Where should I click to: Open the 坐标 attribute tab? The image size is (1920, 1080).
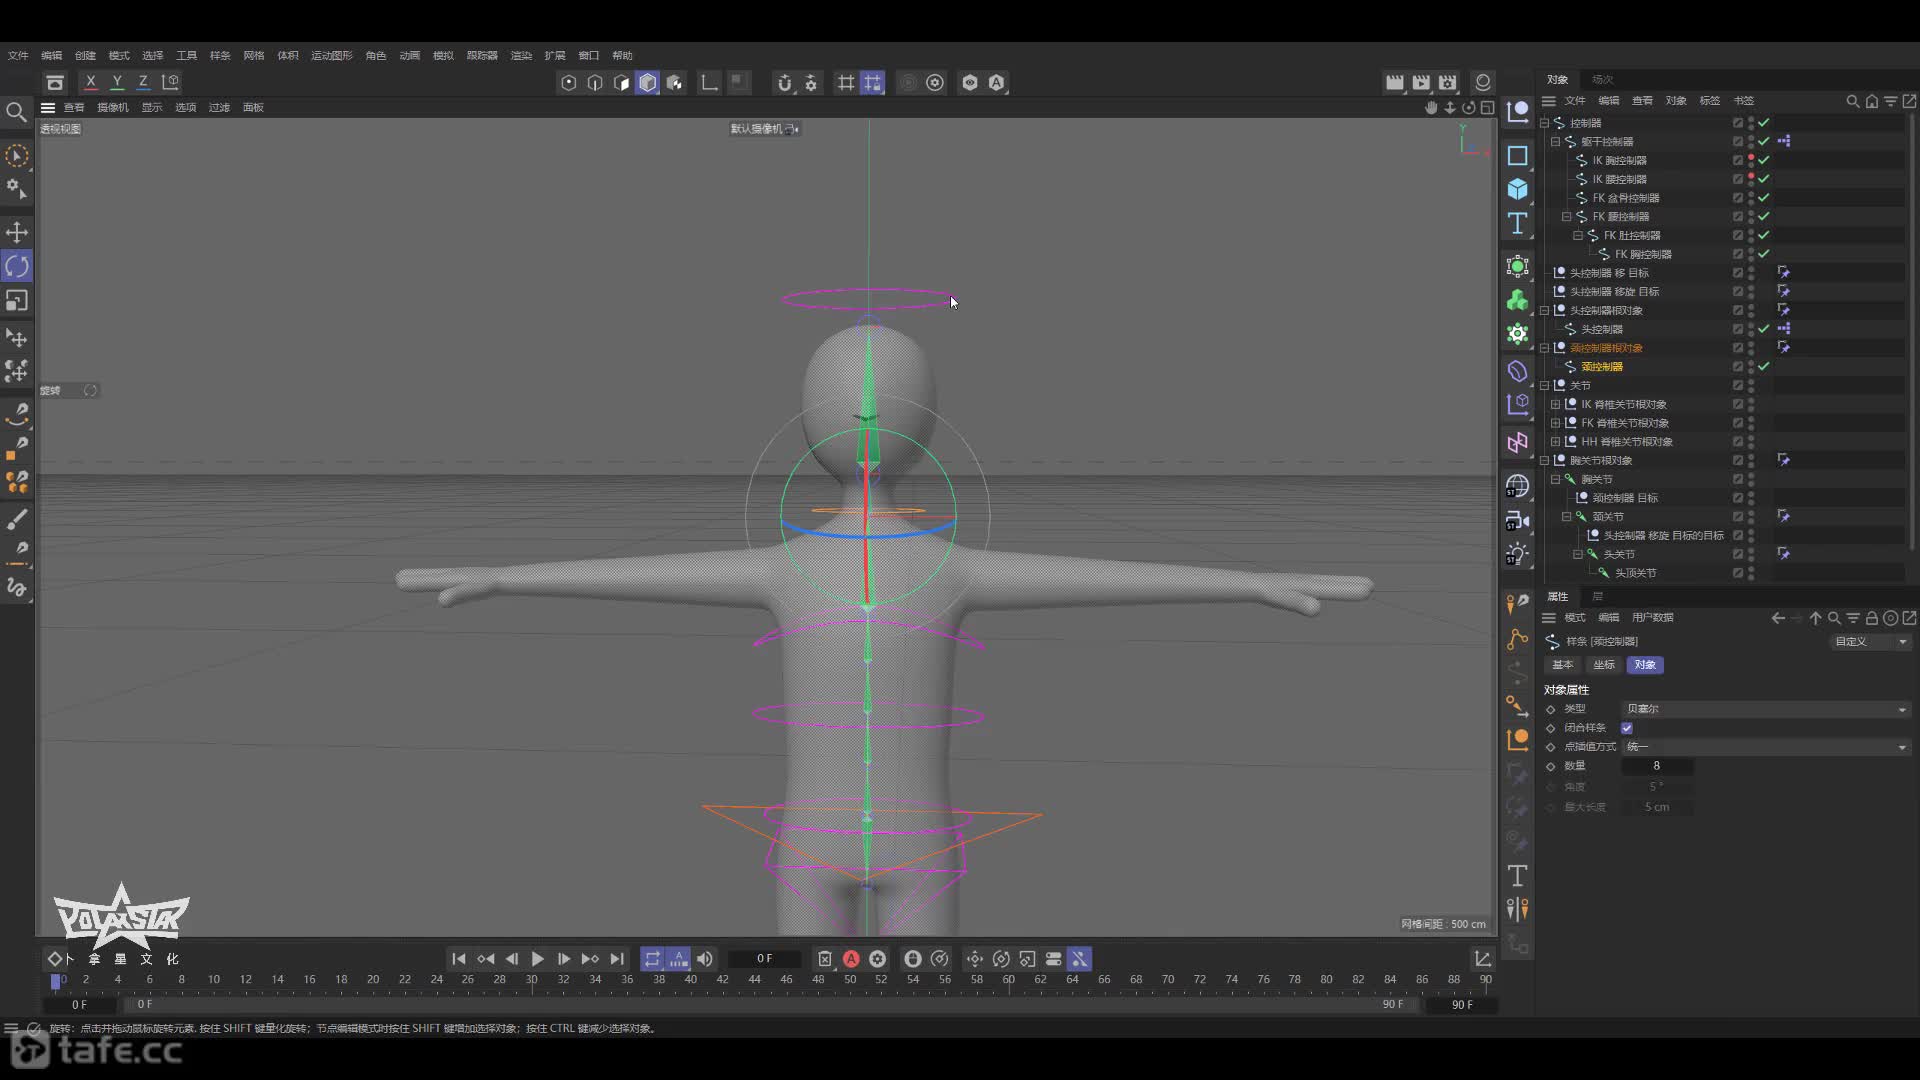(1604, 665)
